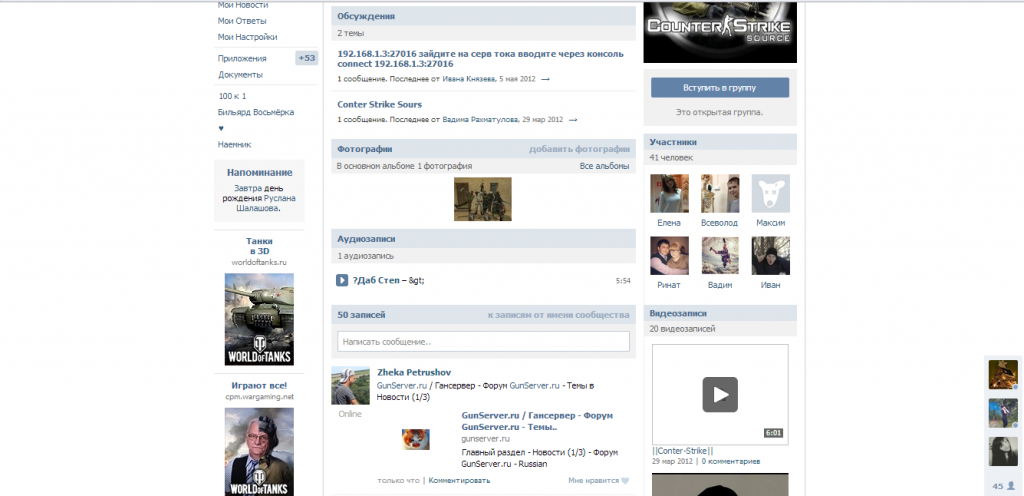Open Документы in left menu
The image size is (1024, 496).
click(240, 74)
